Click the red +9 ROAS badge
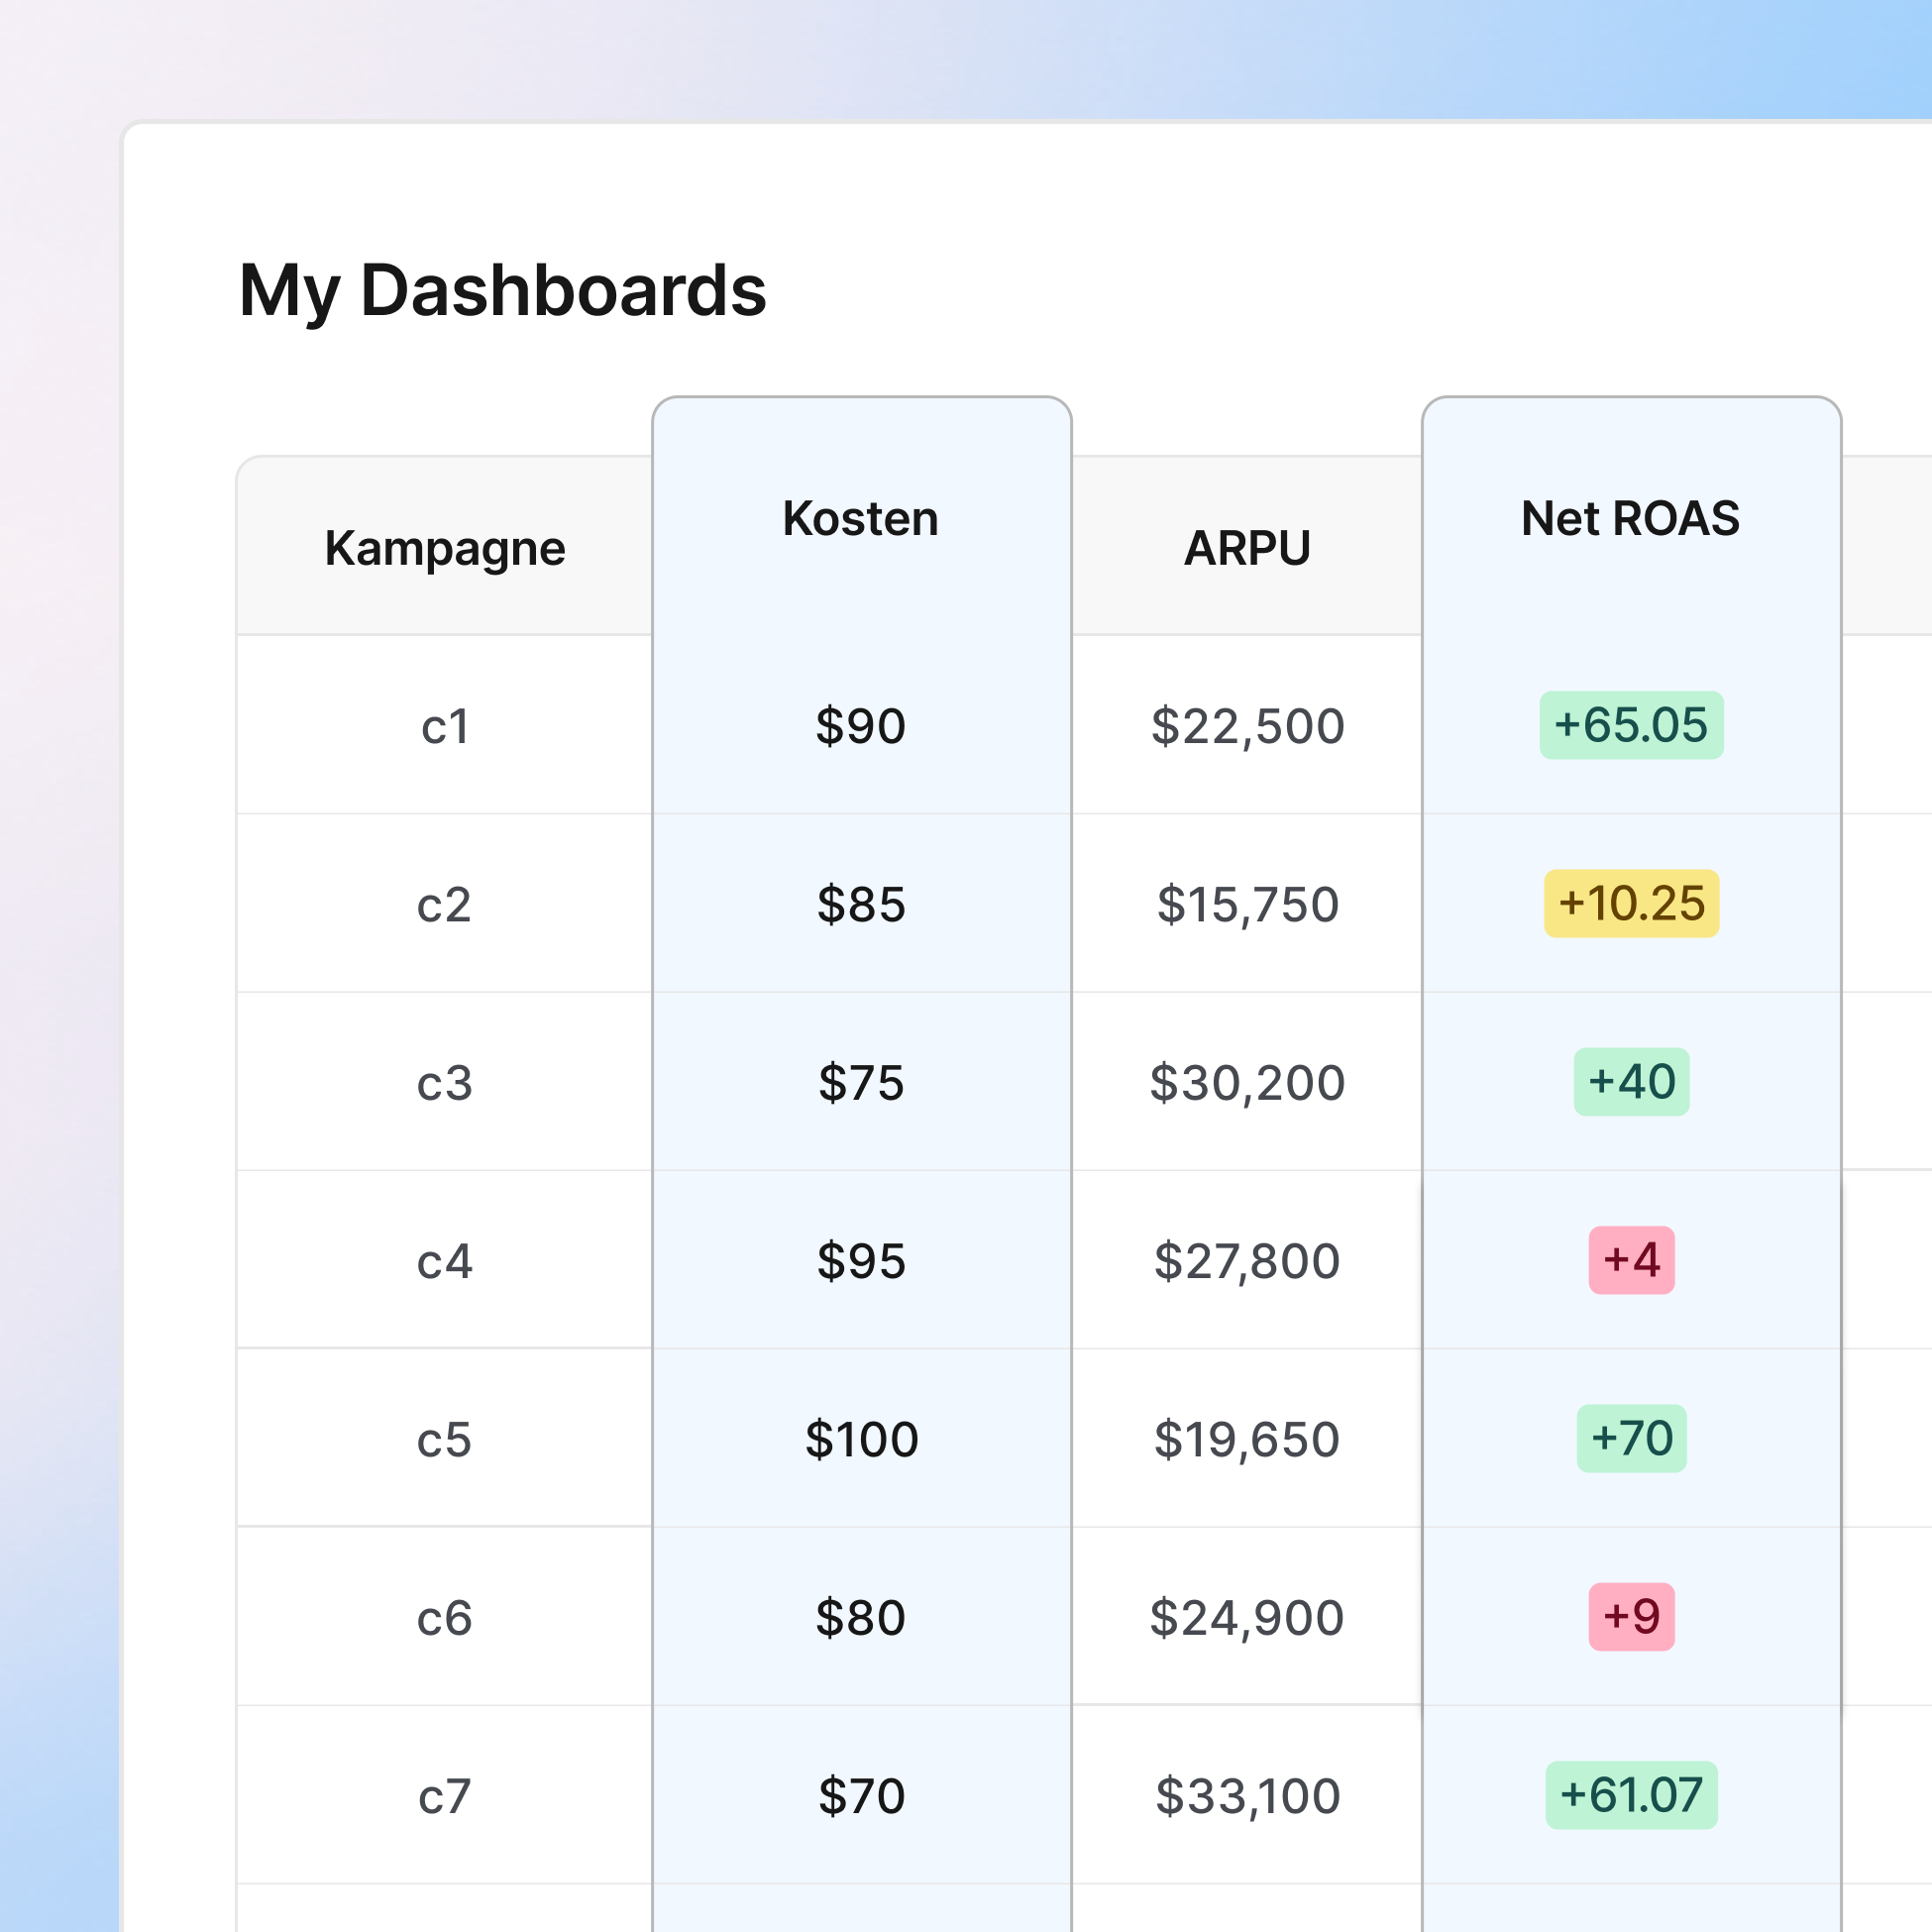 pos(1631,1617)
